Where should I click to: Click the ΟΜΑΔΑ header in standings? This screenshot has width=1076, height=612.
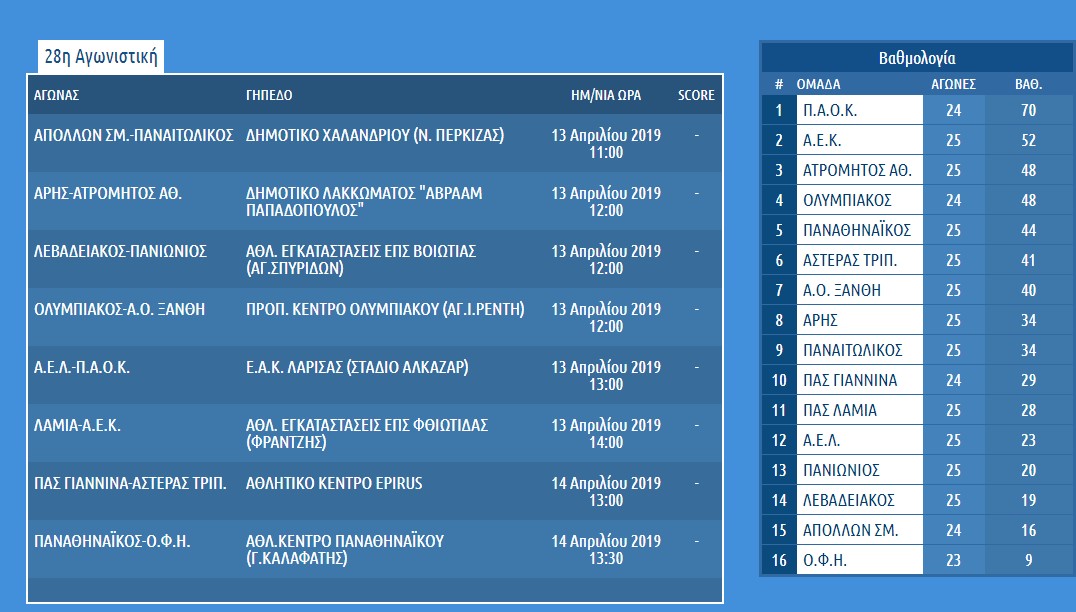click(x=818, y=84)
